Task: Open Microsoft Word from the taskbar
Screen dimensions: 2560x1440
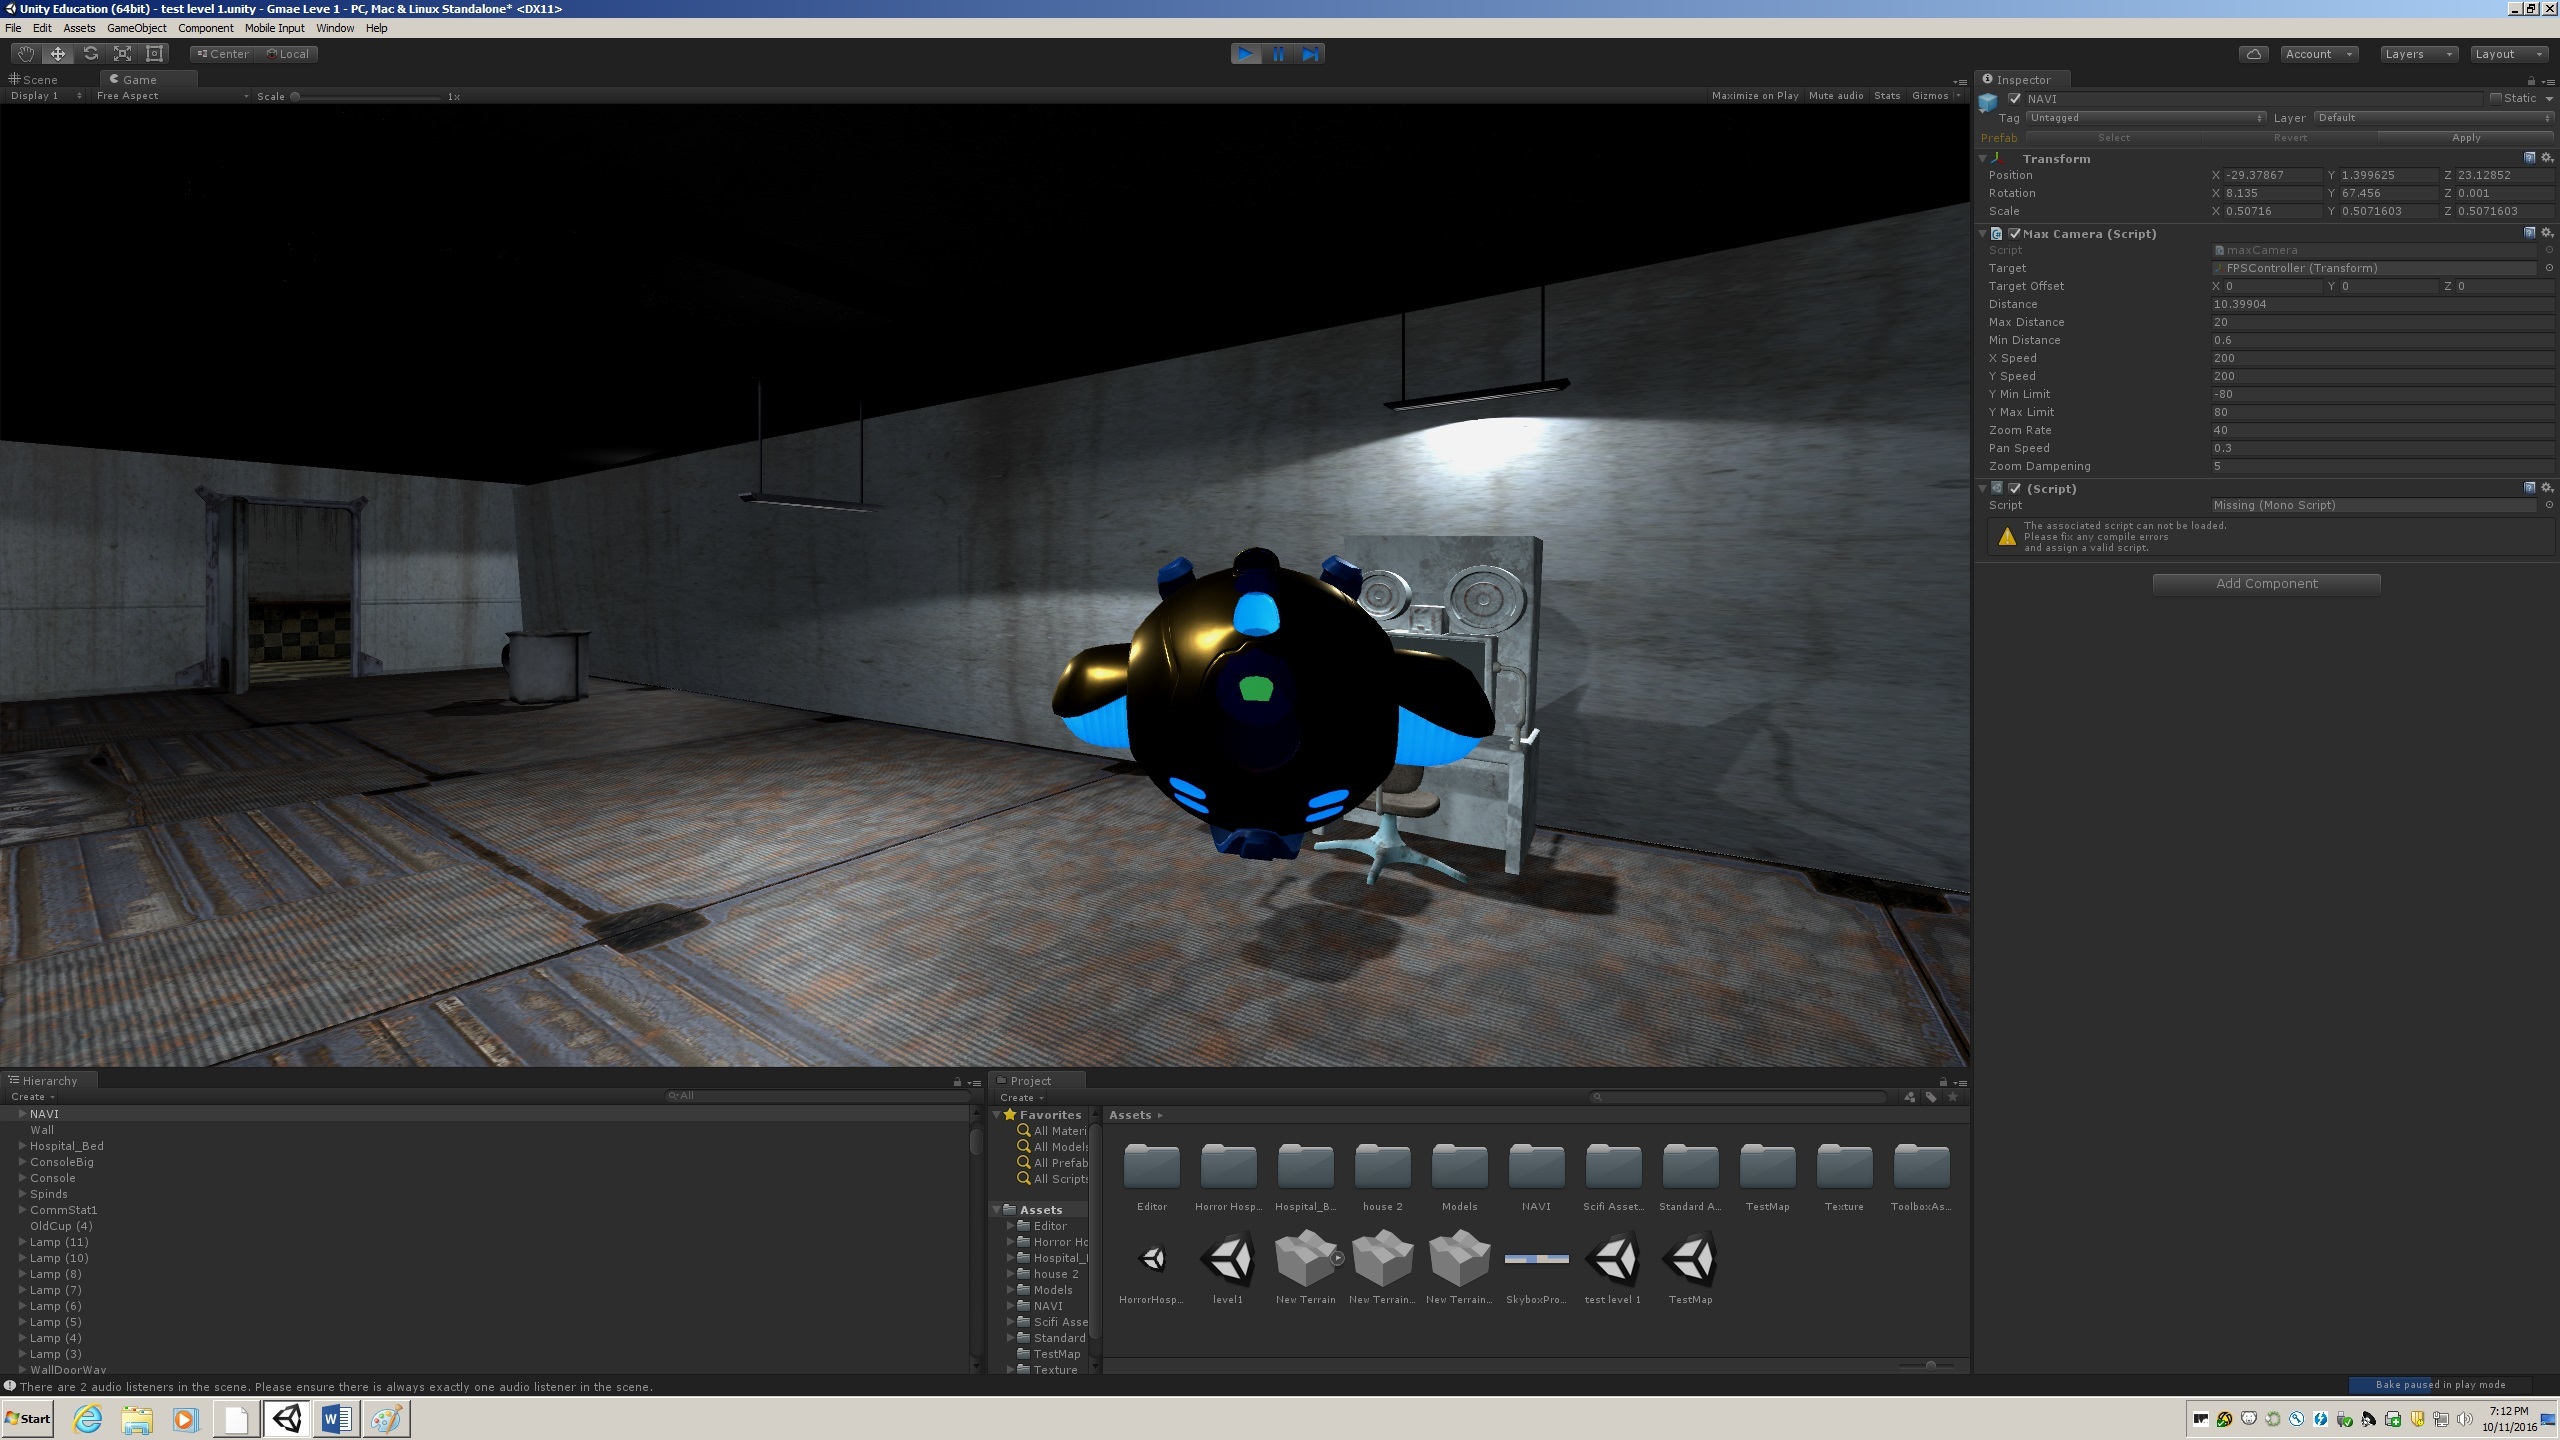Action: 336,1419
